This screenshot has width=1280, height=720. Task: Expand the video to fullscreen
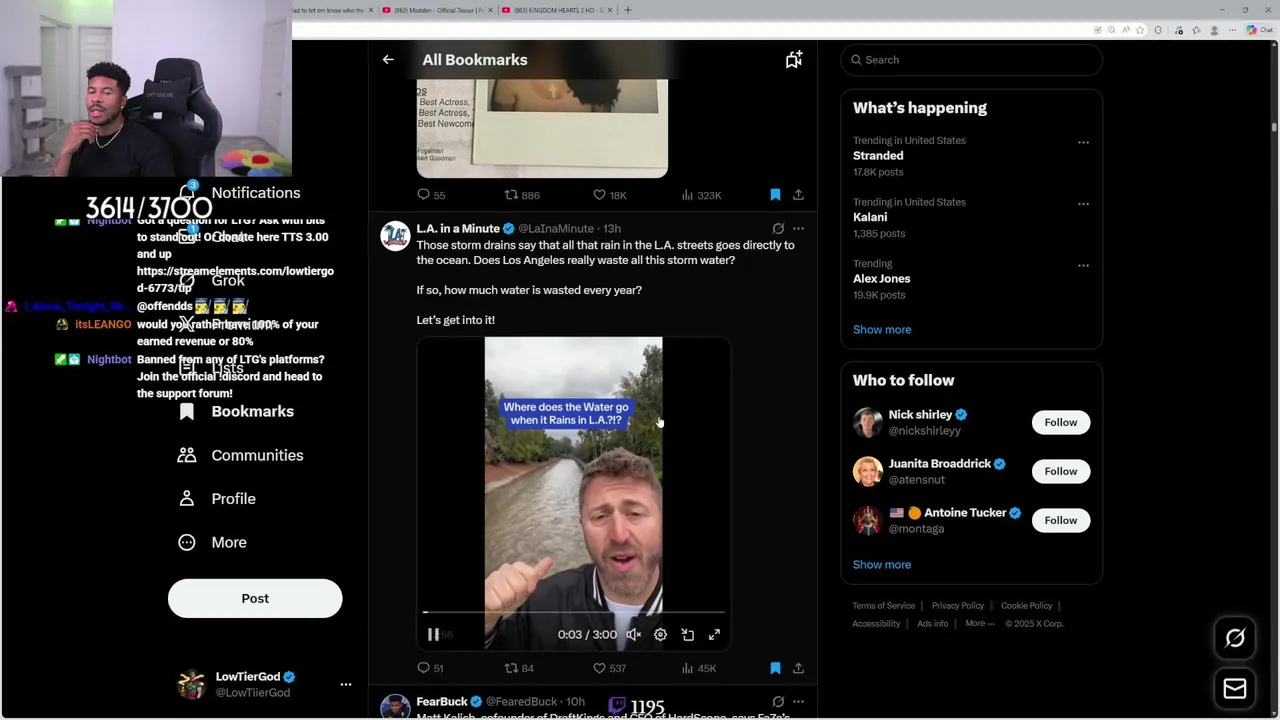(x=715, y=635)
